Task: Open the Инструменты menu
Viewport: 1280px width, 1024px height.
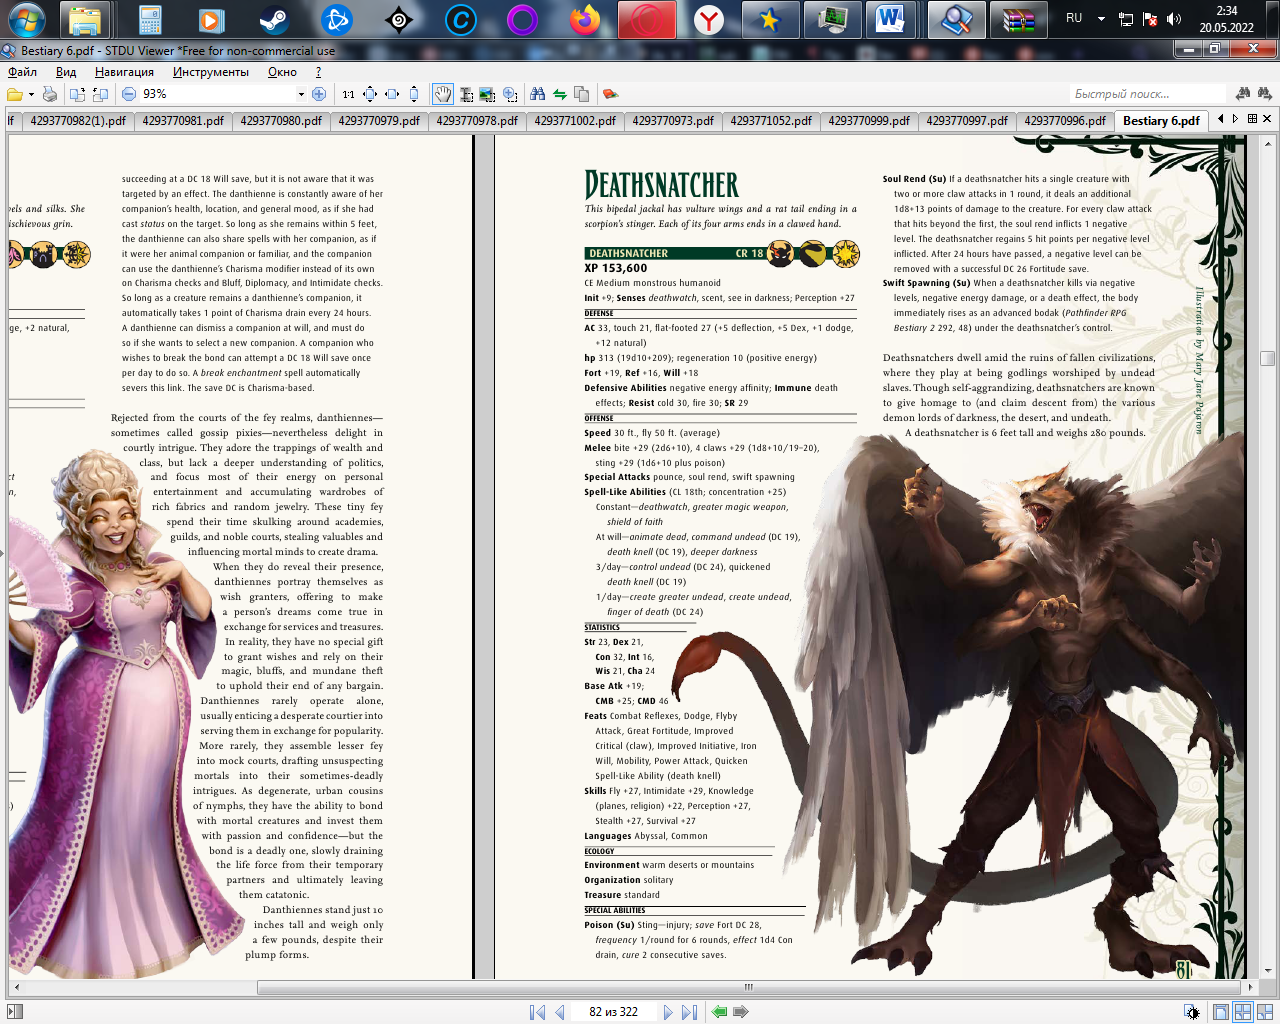Action: (x=211, y=72)
